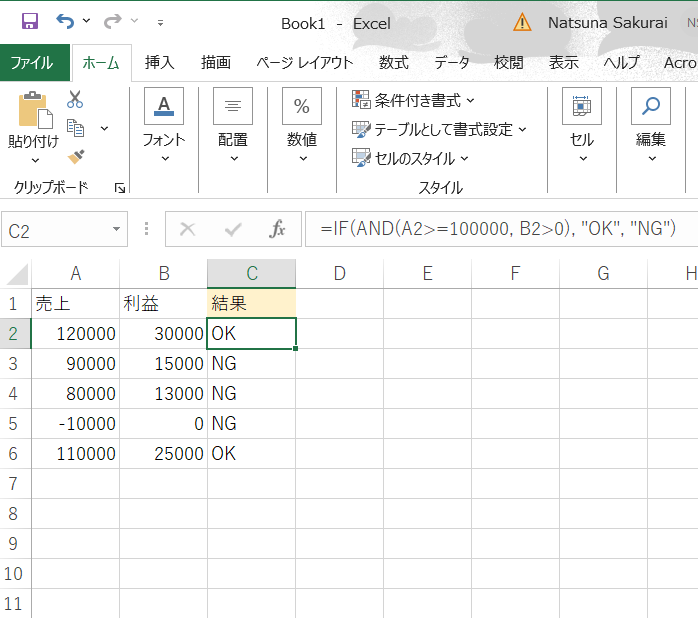Open the 編集 search icon group
The image size is (698, 618).
click(650, 123)
